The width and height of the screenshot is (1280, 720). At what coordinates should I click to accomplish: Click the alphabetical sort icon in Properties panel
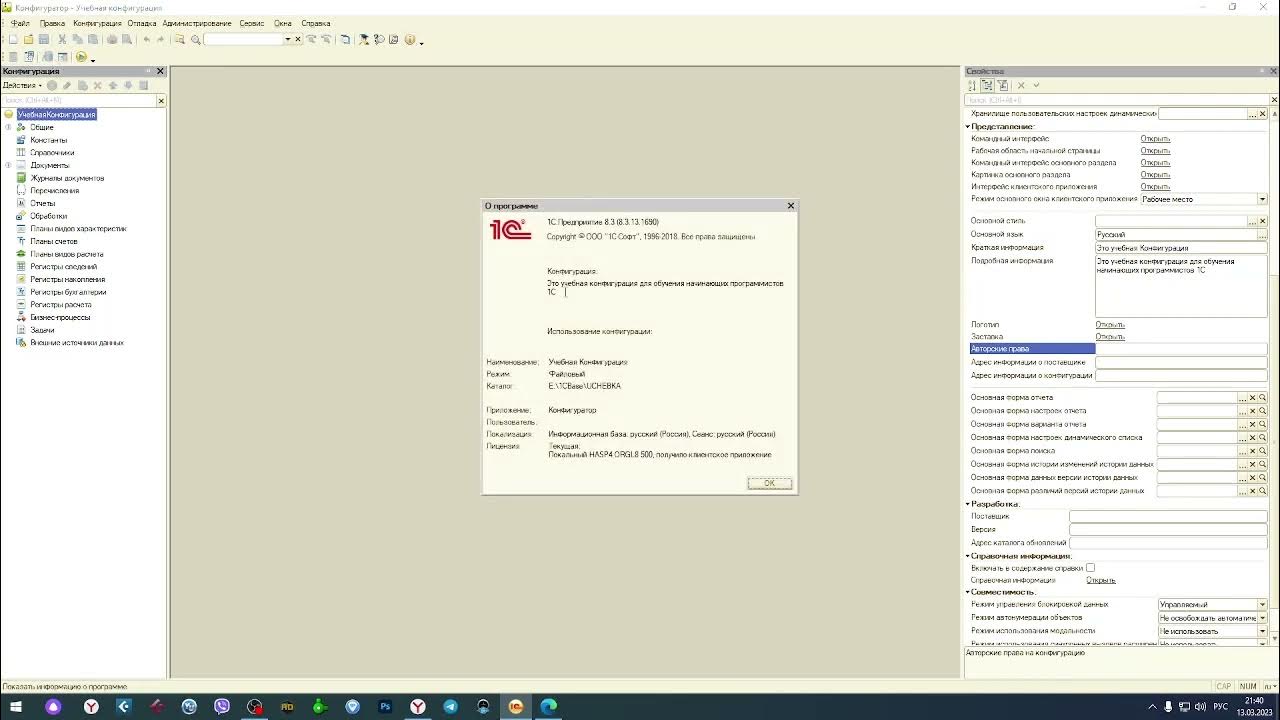(972, 85)
